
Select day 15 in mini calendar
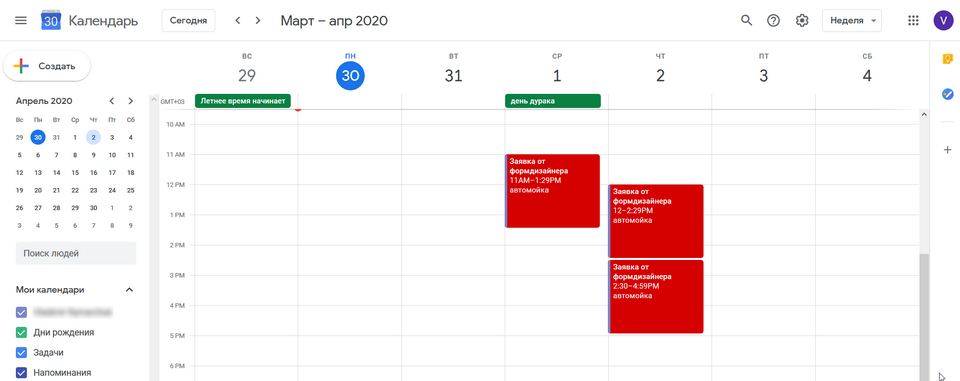(x=75, y=173)
